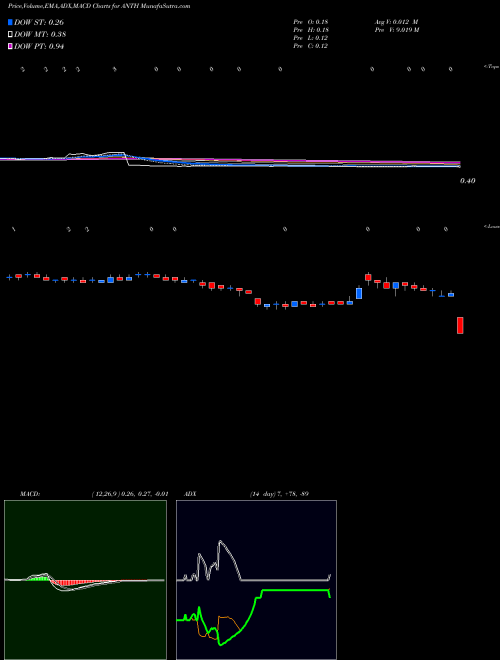Select the 'Pre O: 0.18' open value

[311, 22]
